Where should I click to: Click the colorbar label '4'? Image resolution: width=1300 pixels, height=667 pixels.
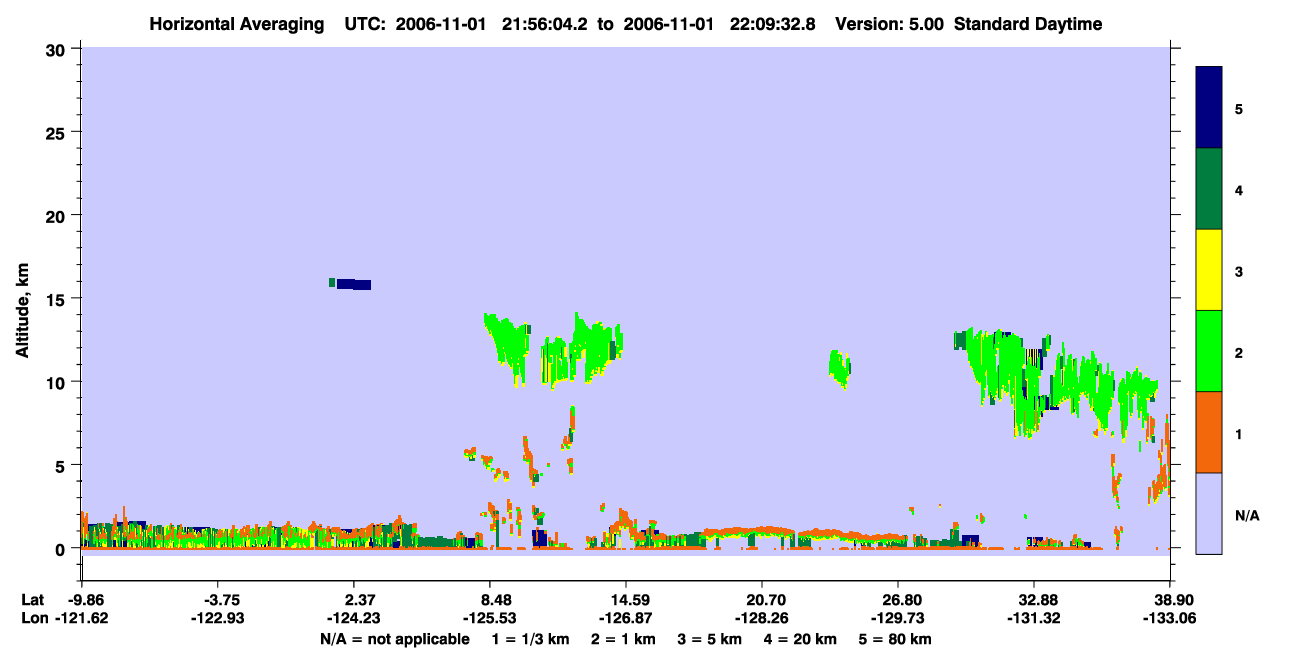click(x=1239, y=189)
